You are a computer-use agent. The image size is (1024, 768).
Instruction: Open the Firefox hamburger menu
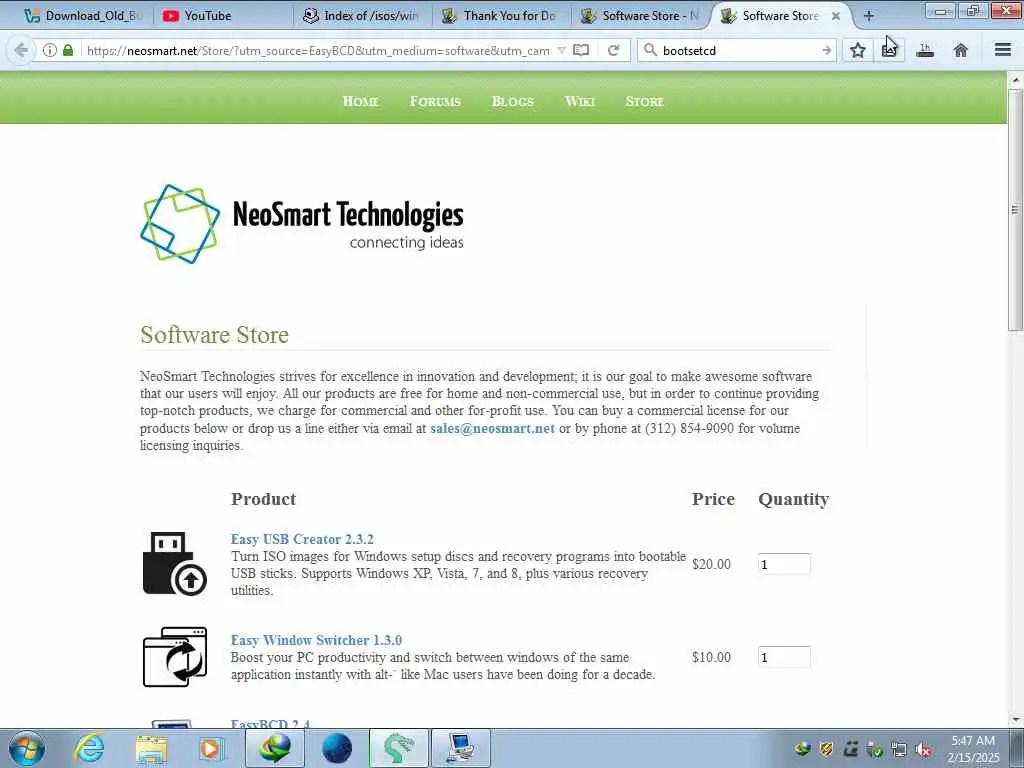[1002, 50]
